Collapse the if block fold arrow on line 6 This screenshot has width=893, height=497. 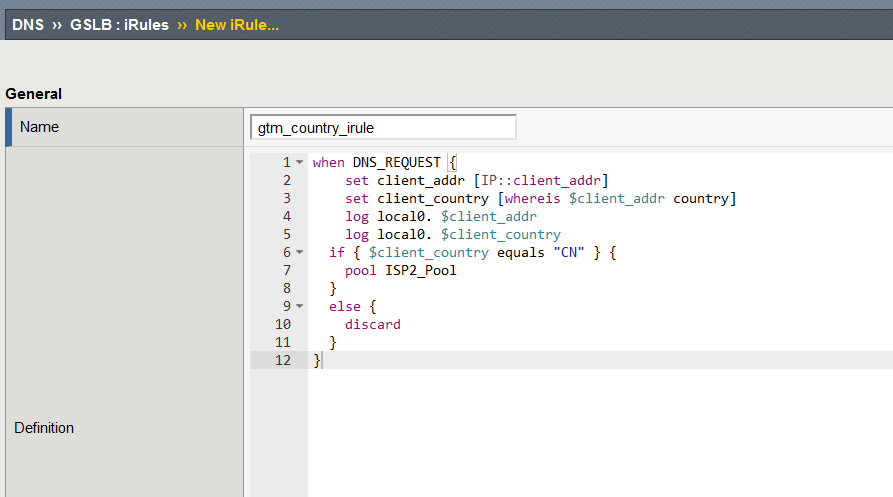pyautogui.click(x=300, y=252)
